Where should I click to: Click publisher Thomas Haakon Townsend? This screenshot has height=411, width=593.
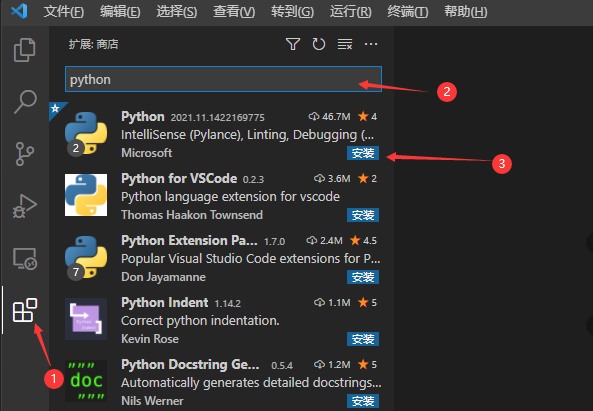[x=192, y=215]
